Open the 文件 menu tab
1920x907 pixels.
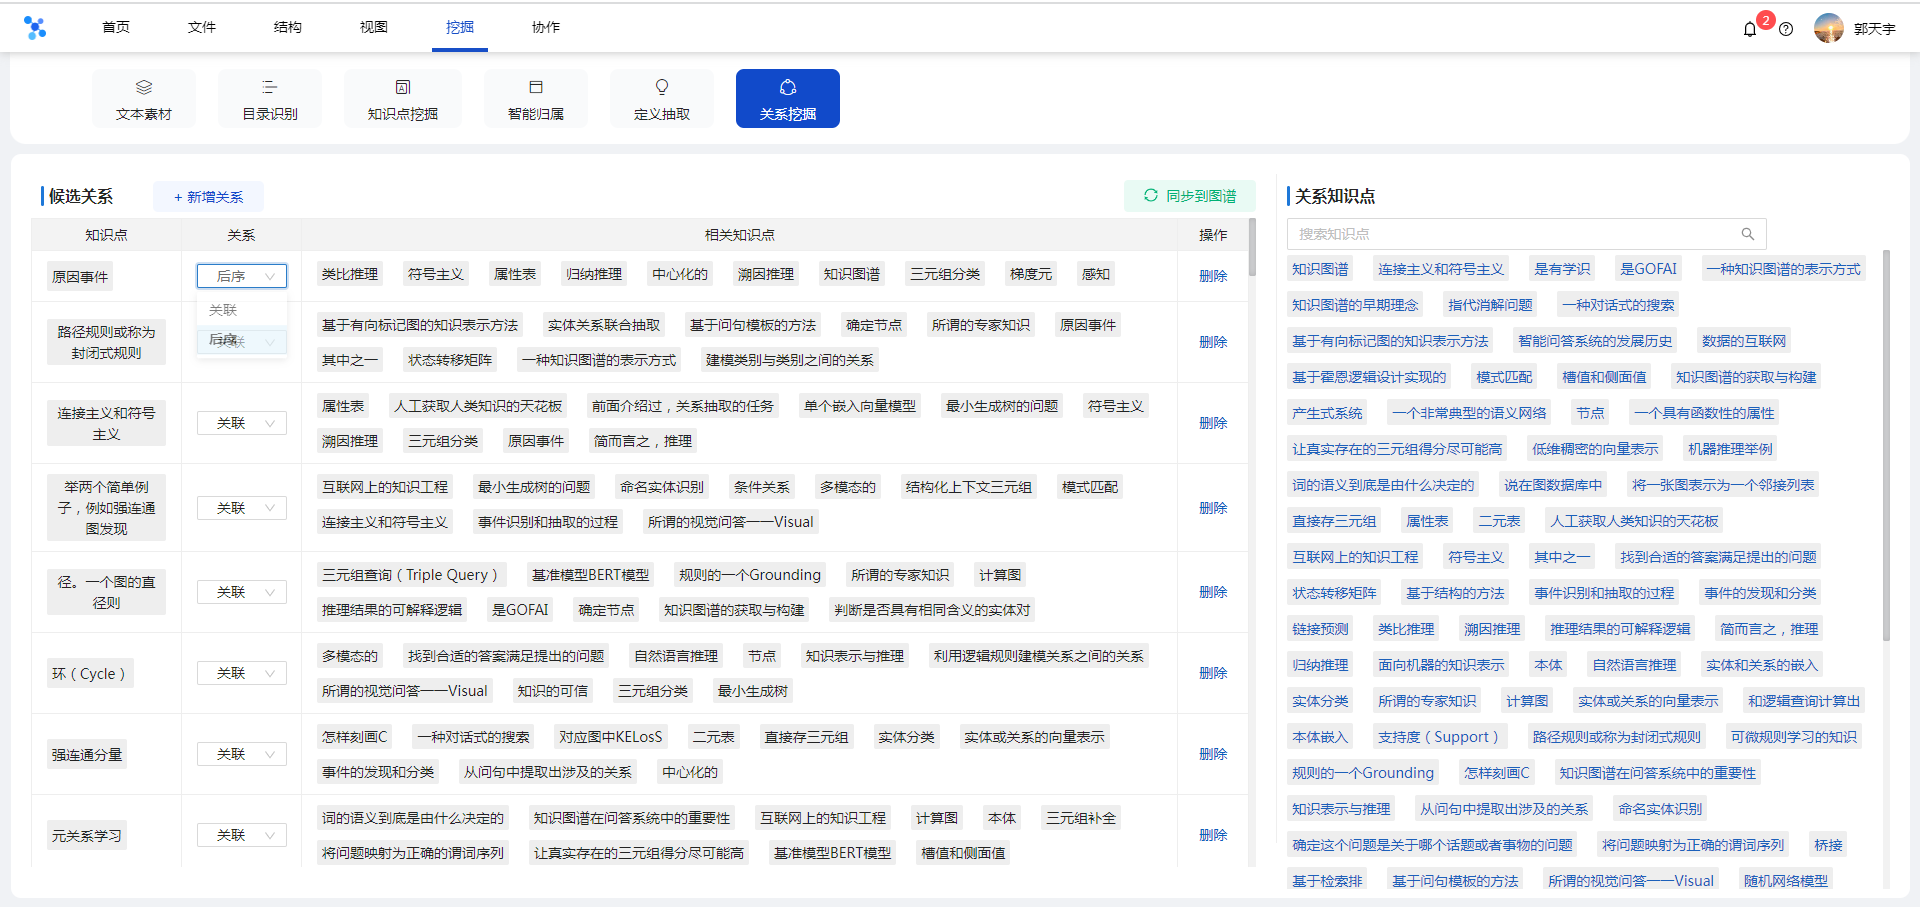(202, 27)
